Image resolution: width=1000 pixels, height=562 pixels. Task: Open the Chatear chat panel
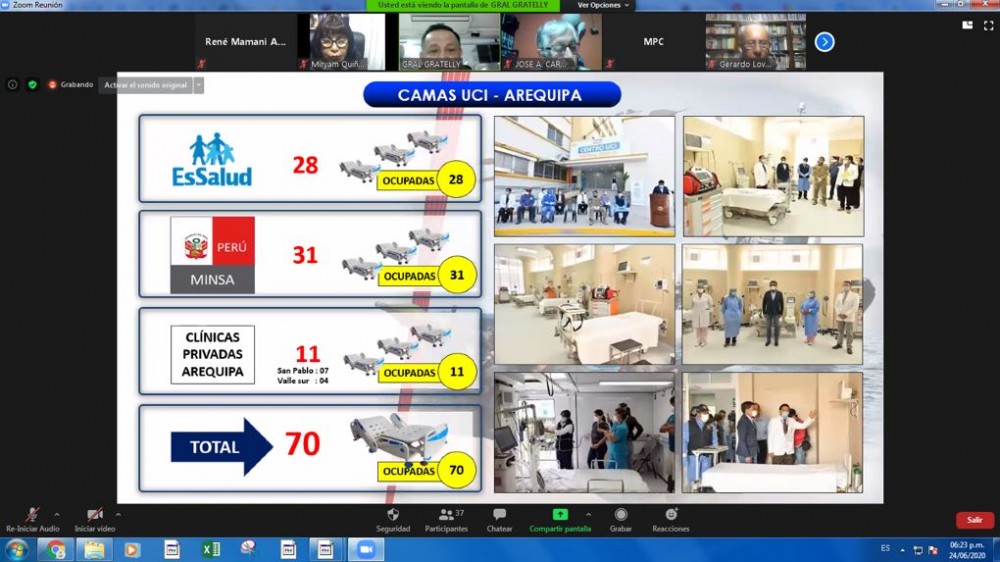point(499,515)
